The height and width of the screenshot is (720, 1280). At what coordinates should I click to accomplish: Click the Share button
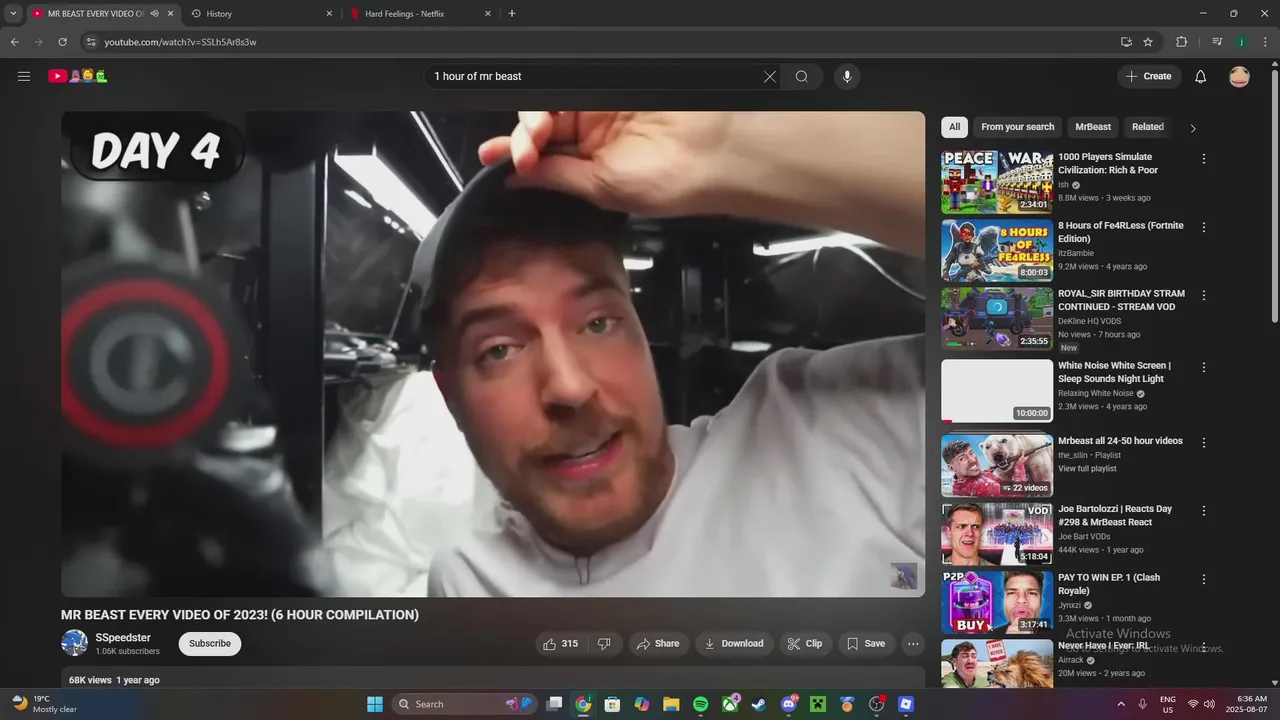(658, 644)
